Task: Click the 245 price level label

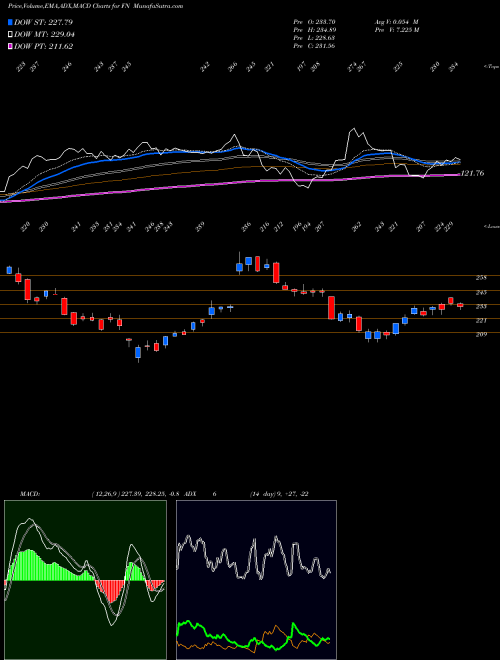Action: coord(481,292)
